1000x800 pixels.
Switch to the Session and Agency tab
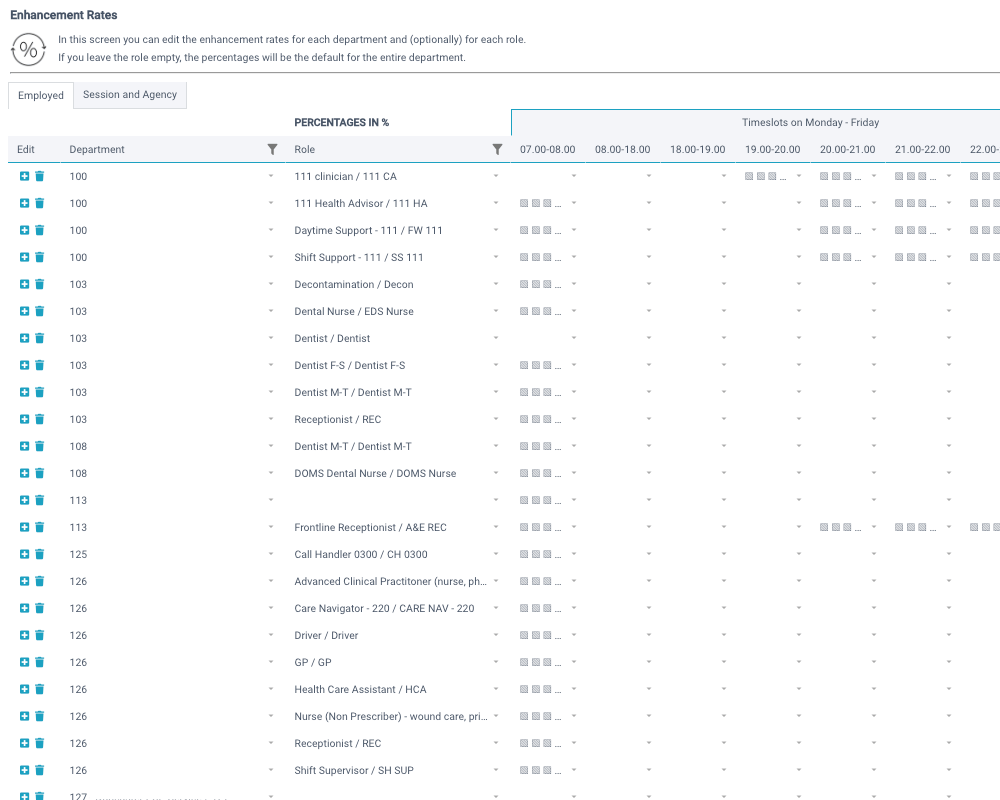pyautogui.click(x=130, y=95)
